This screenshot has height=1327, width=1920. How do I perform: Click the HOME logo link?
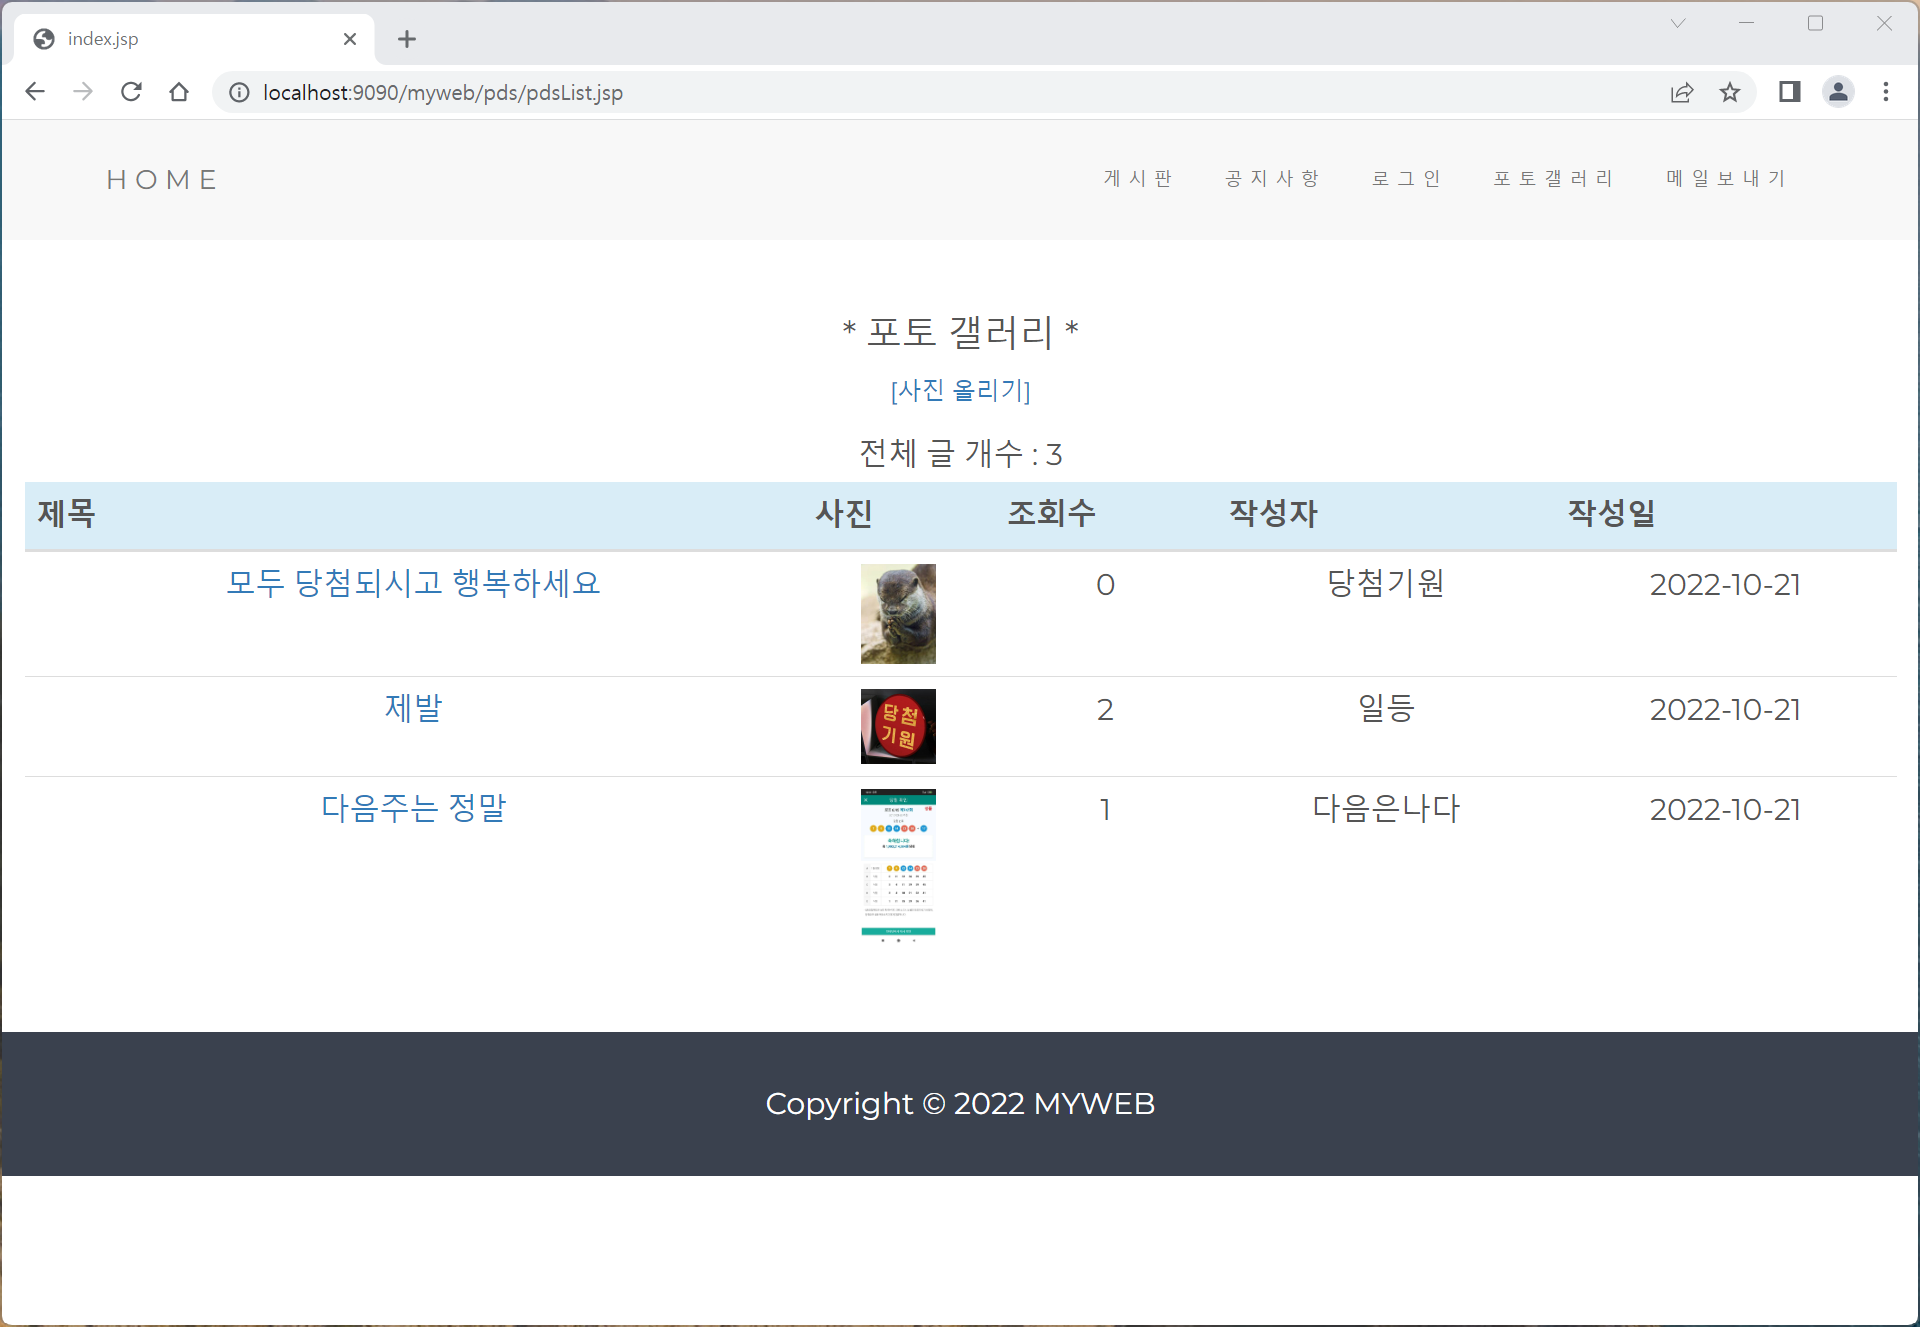[163, 180]
